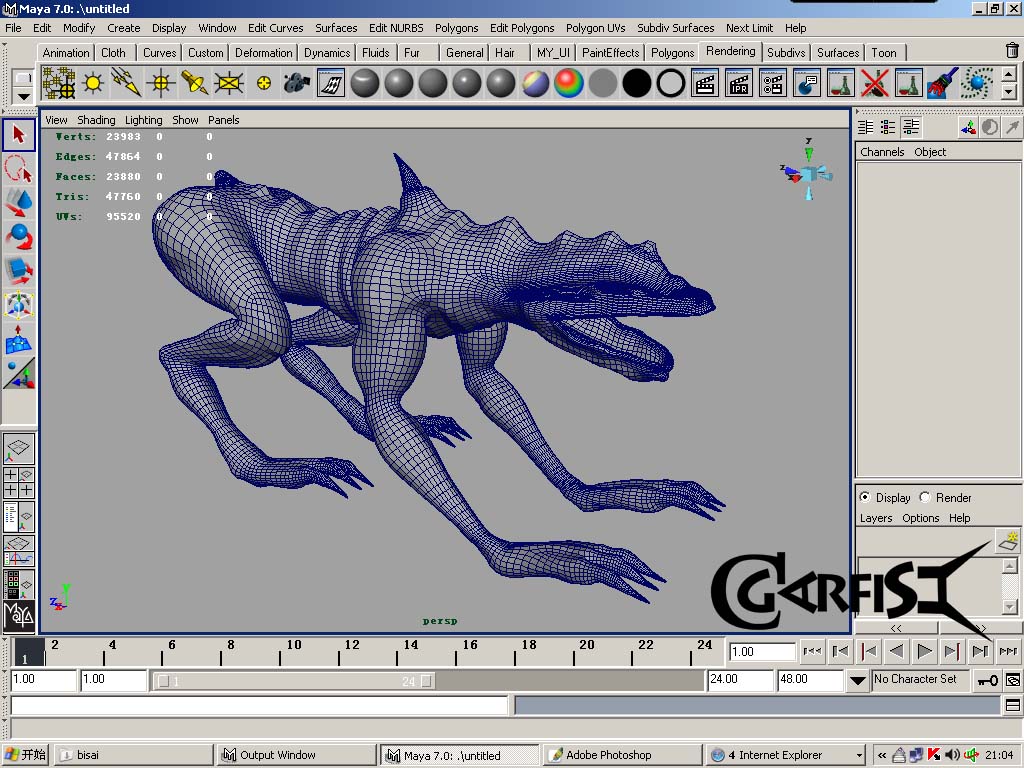Play the animation backwards
Image resolution: width=1024 pixels, height=768 pixels.
(897, 651)
